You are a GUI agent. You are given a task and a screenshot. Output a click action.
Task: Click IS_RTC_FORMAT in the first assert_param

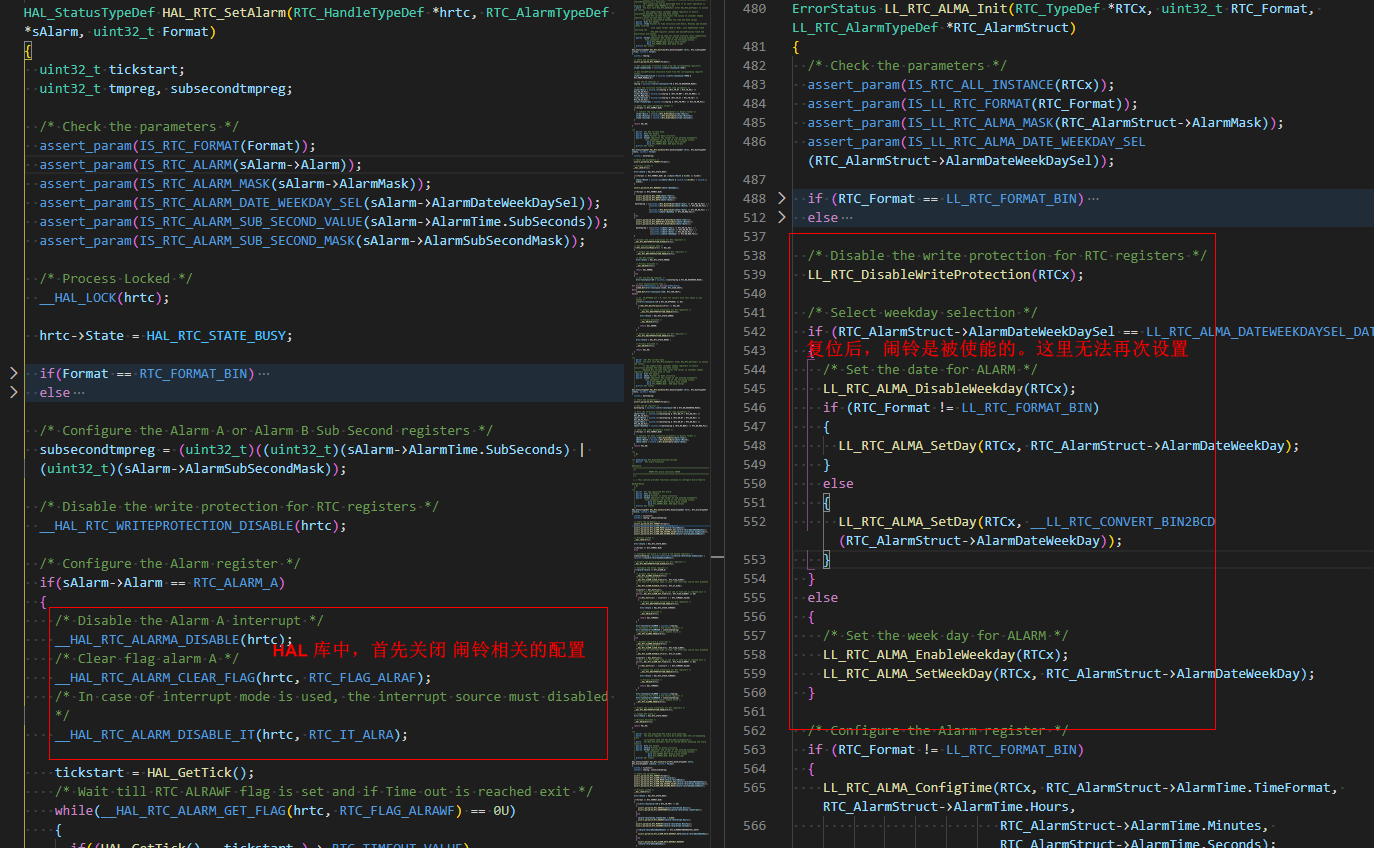pos(190,146)
